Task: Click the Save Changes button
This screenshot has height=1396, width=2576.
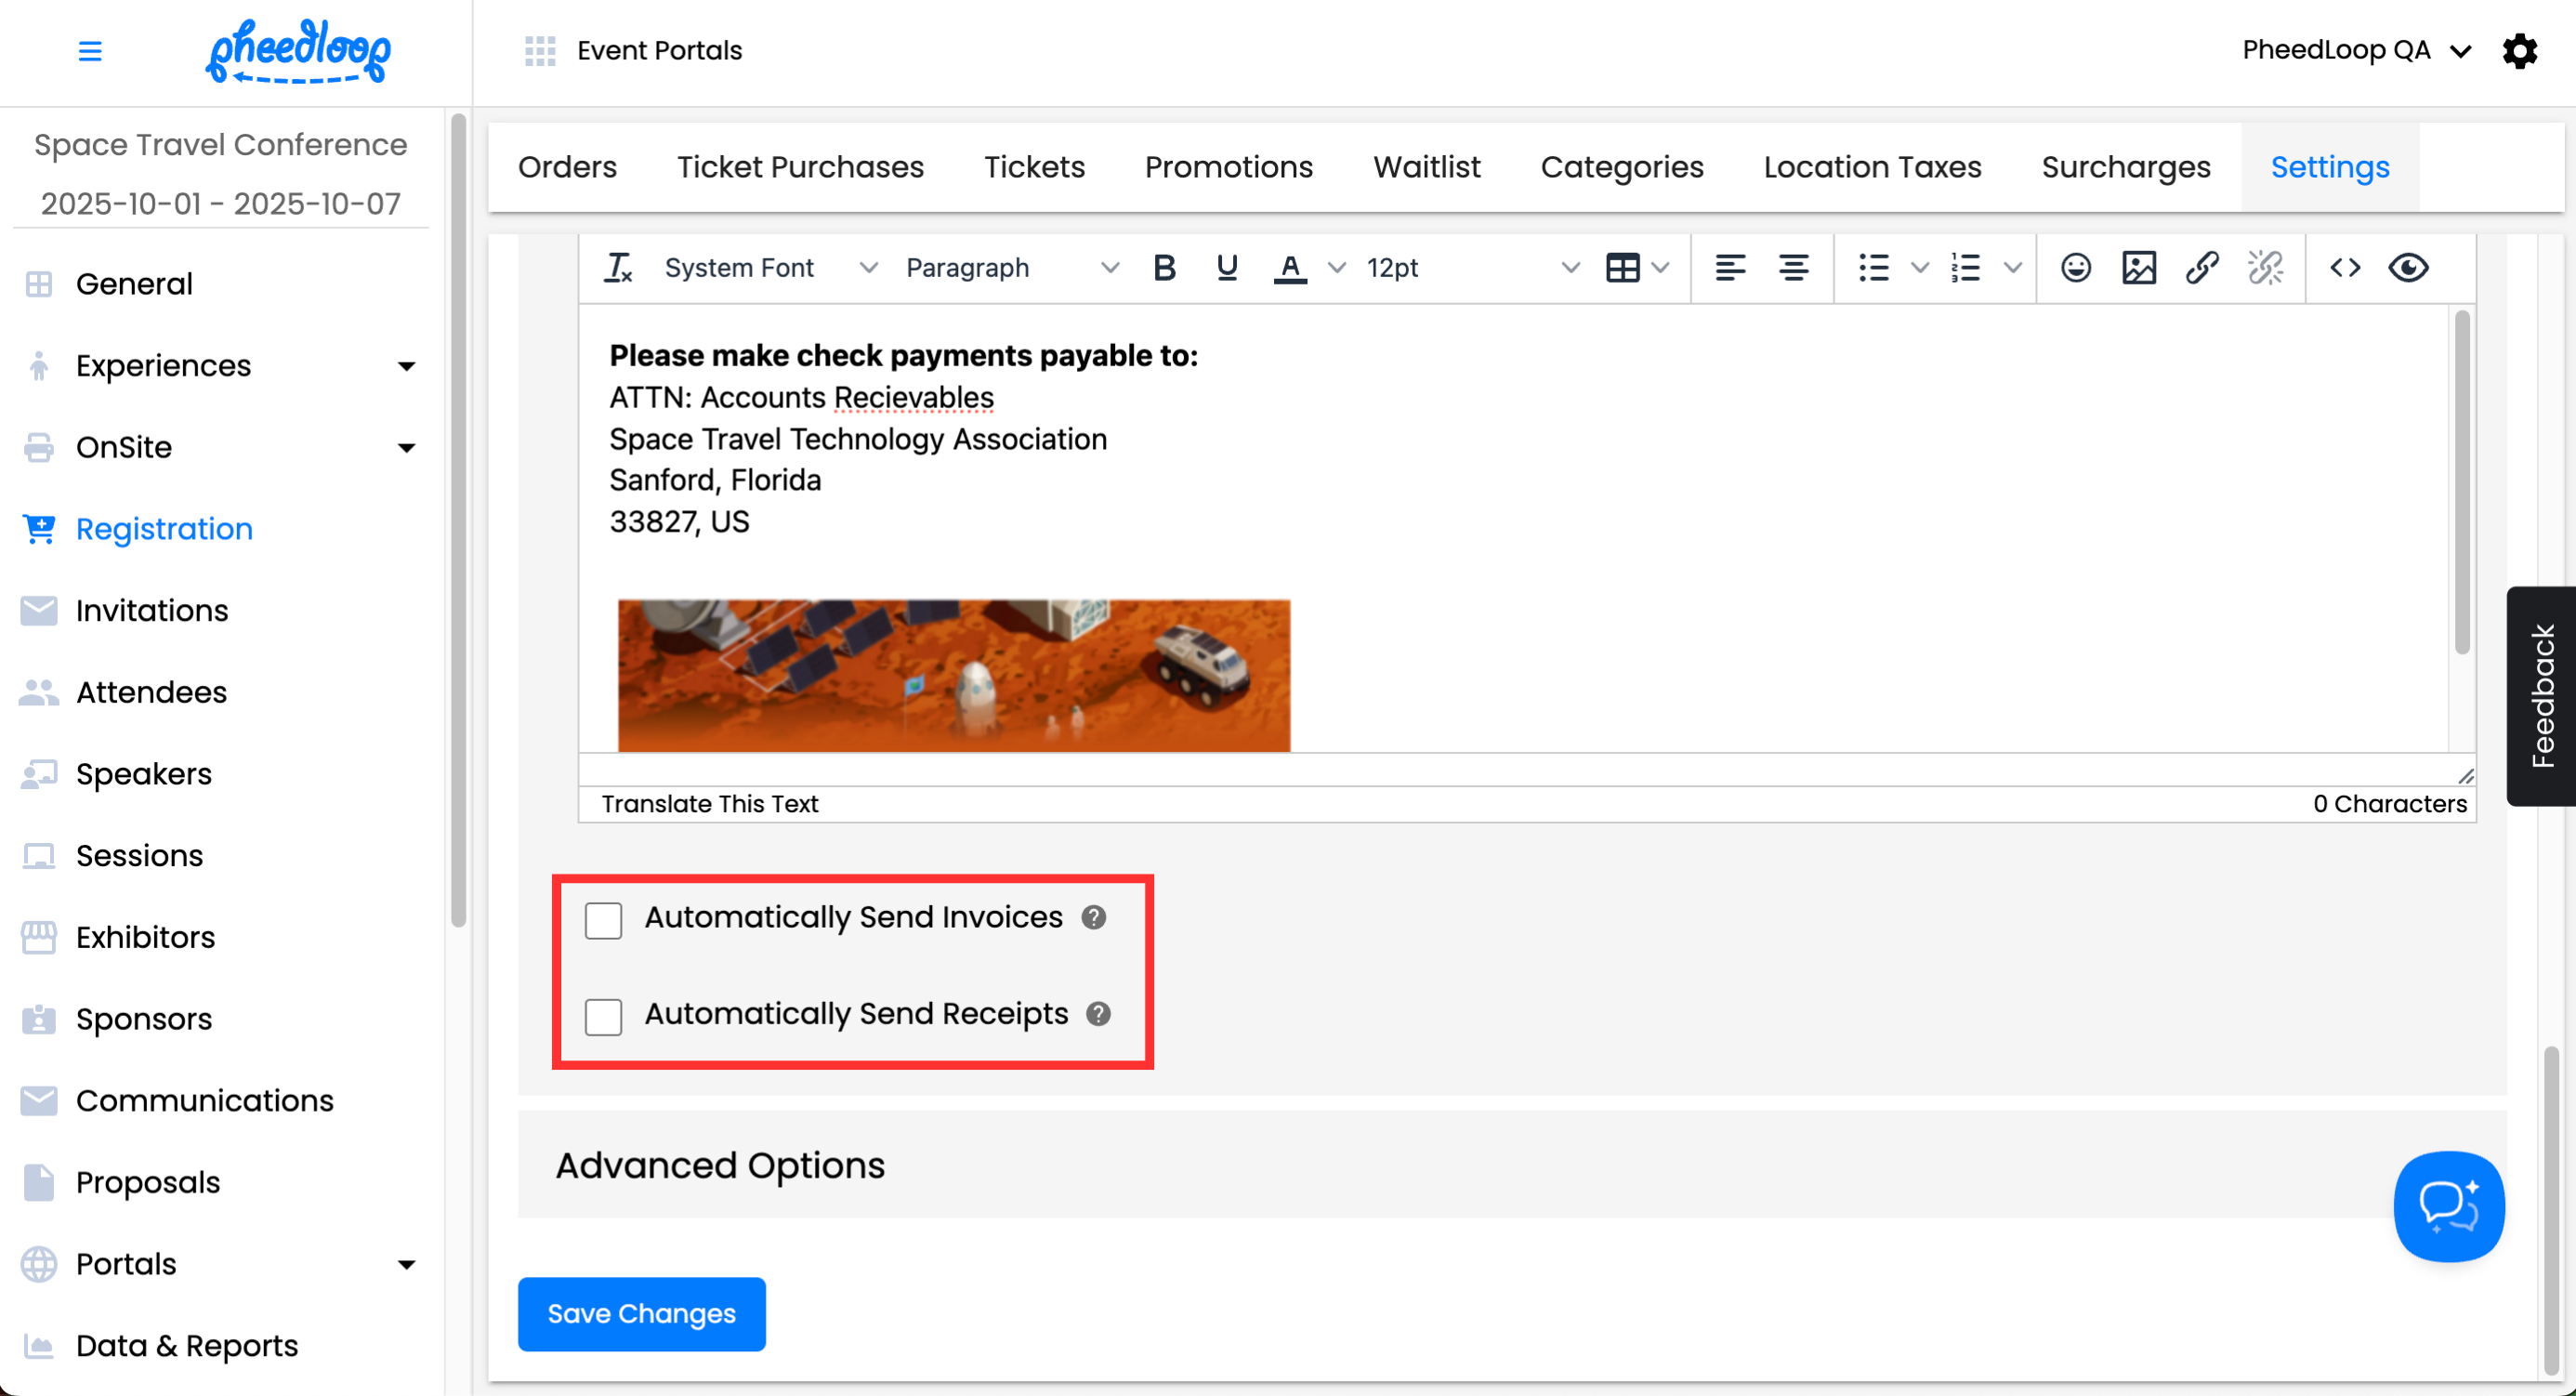Action: [641, 1313]
